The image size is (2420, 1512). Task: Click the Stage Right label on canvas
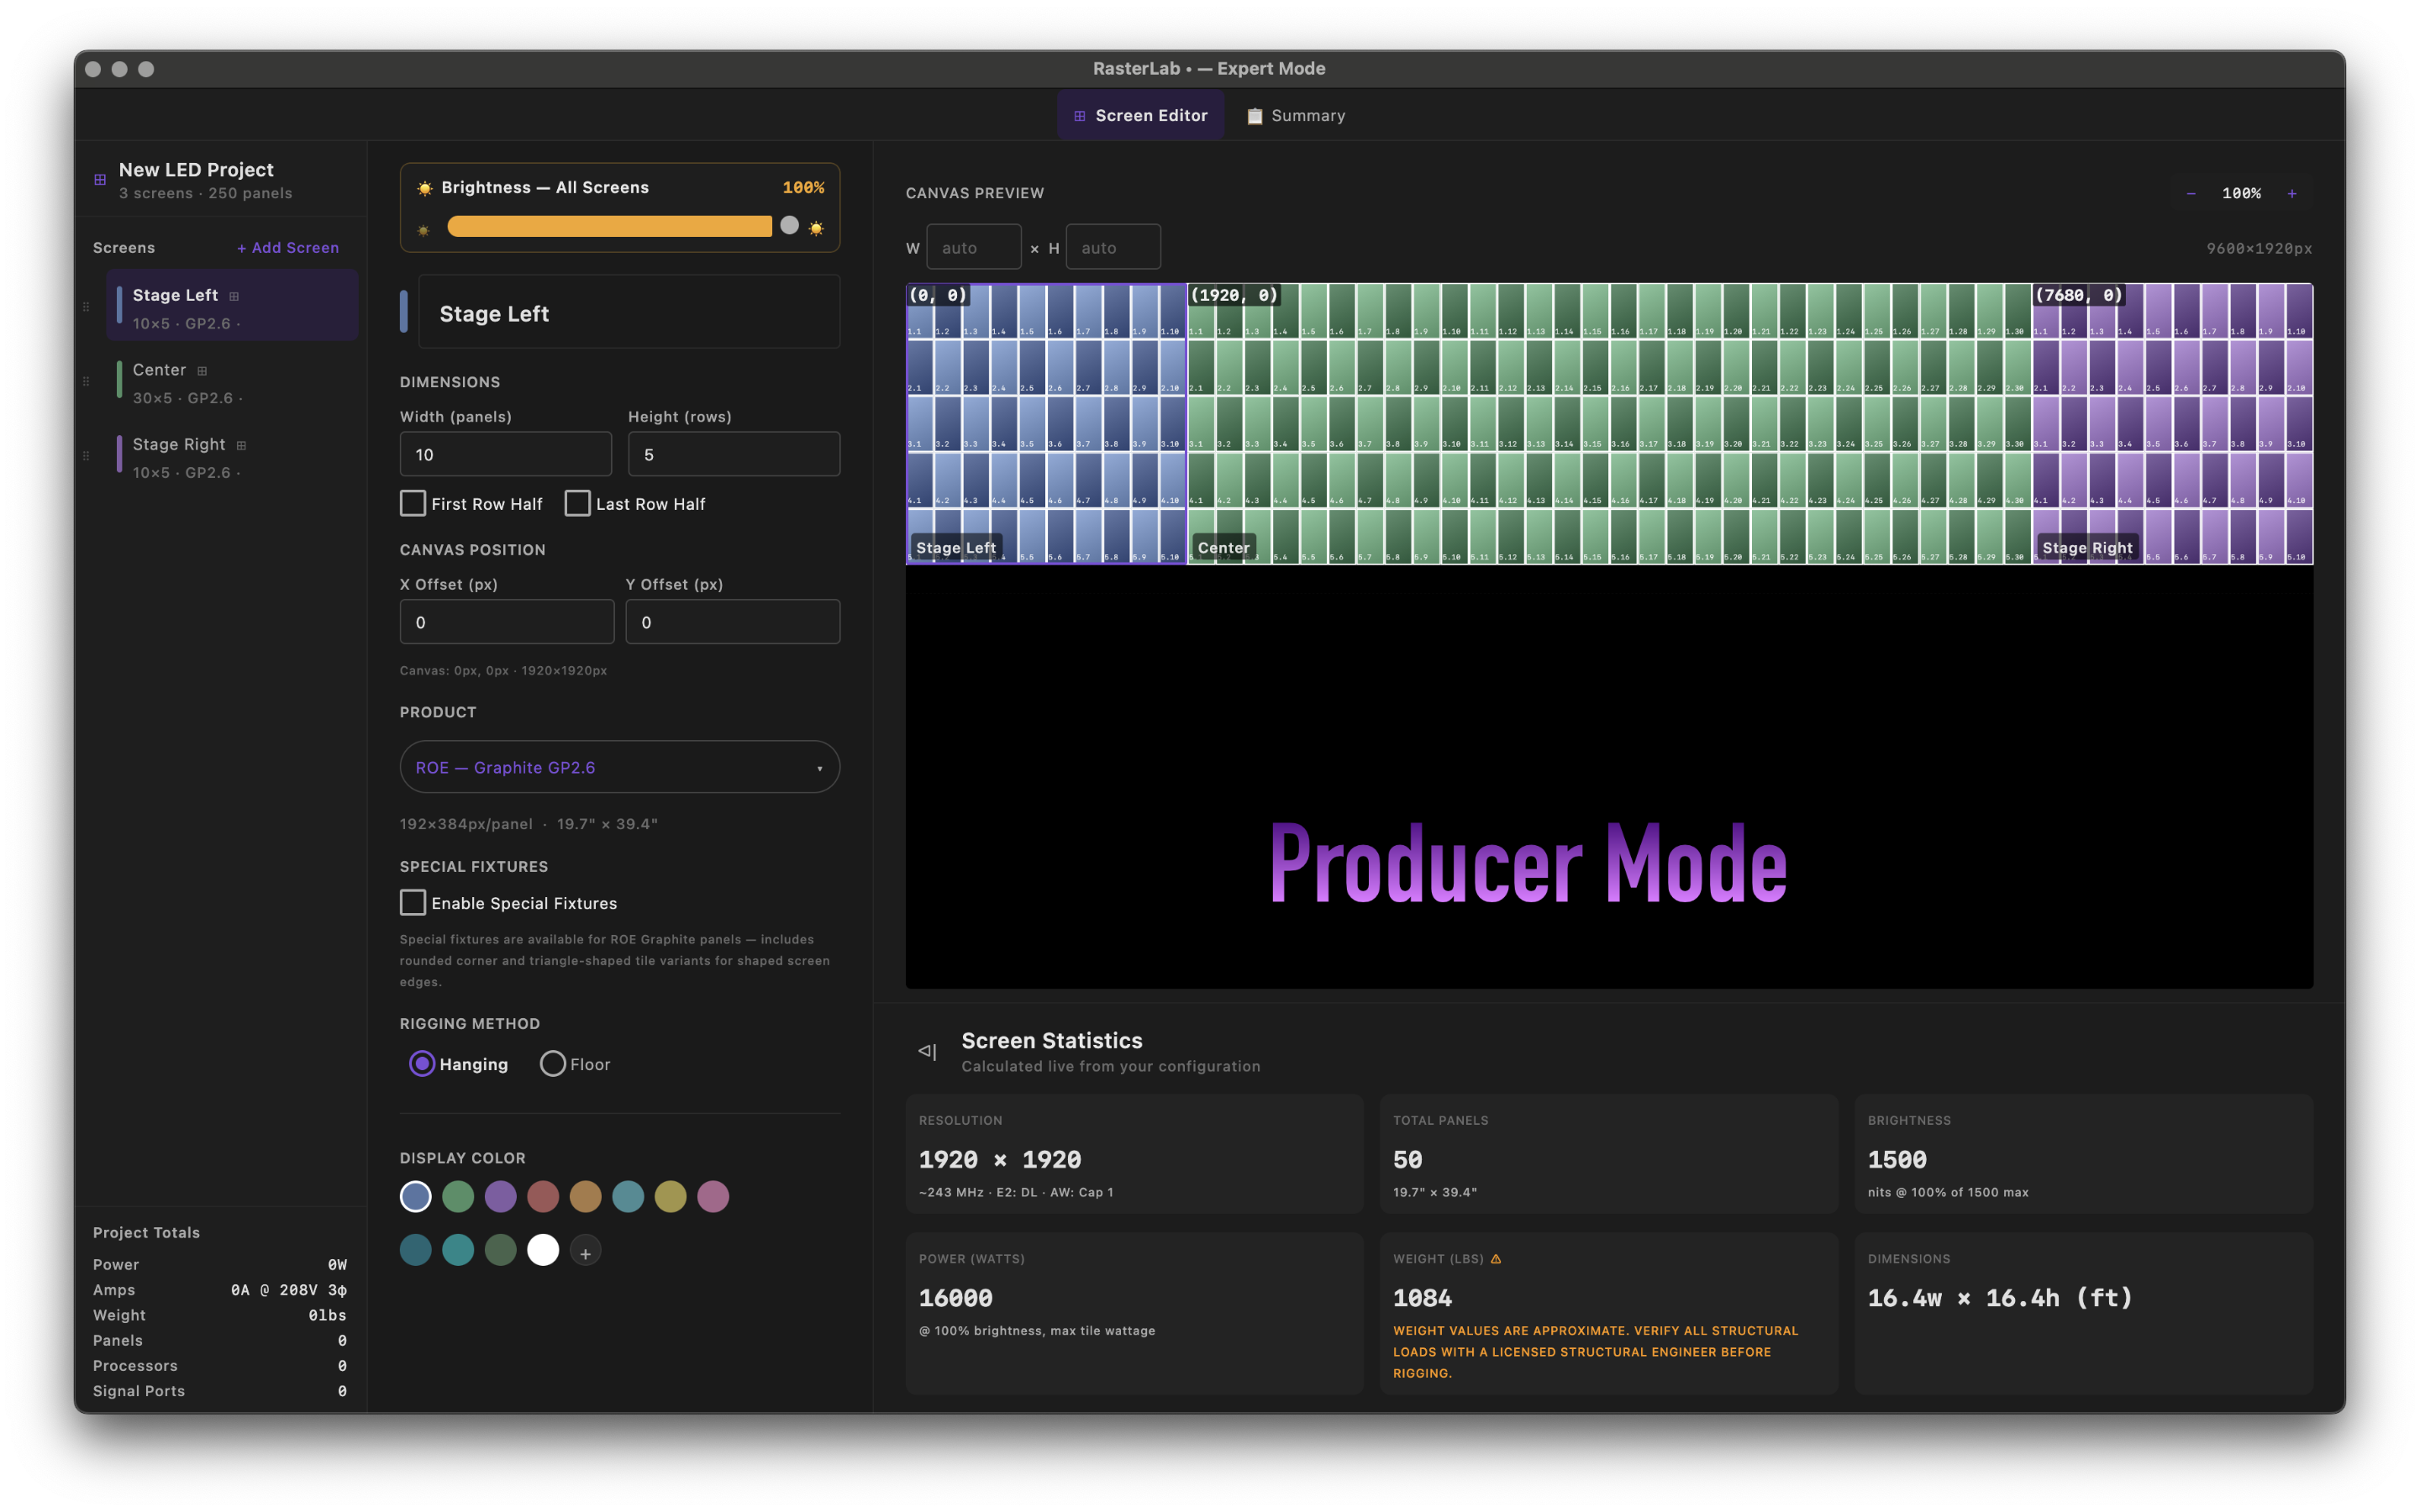[2087, 548]
